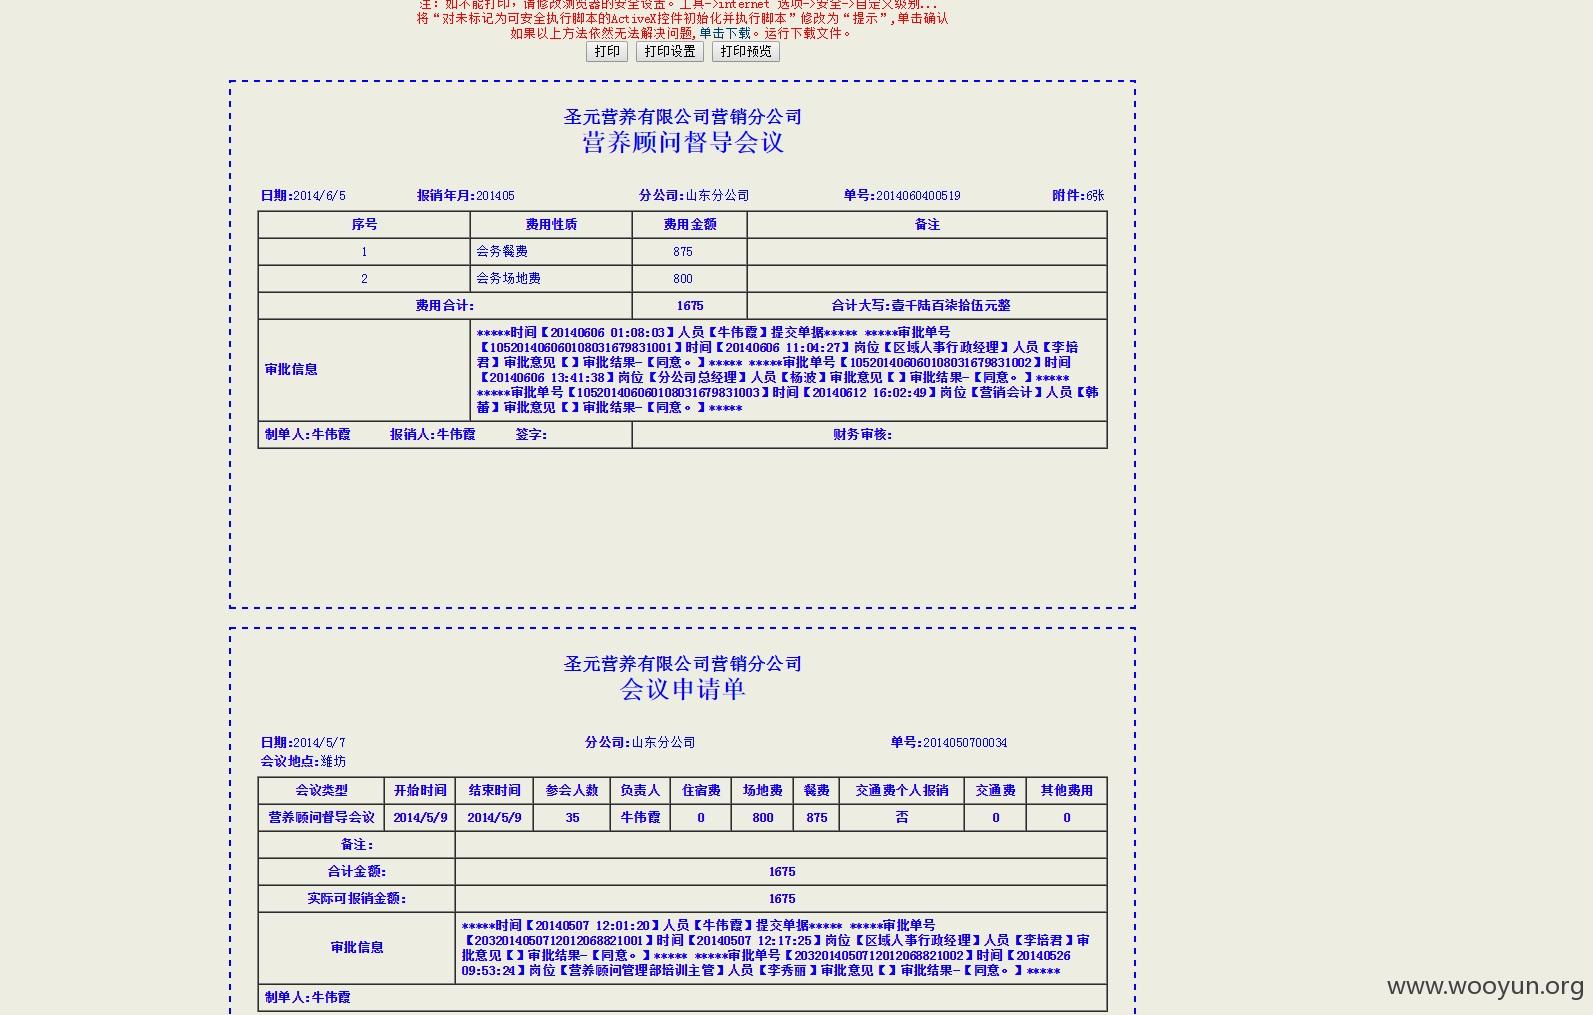Click 会议地点:潍坊 text
Viewport: 1593px width, 1015px height.
click(303, 761)
